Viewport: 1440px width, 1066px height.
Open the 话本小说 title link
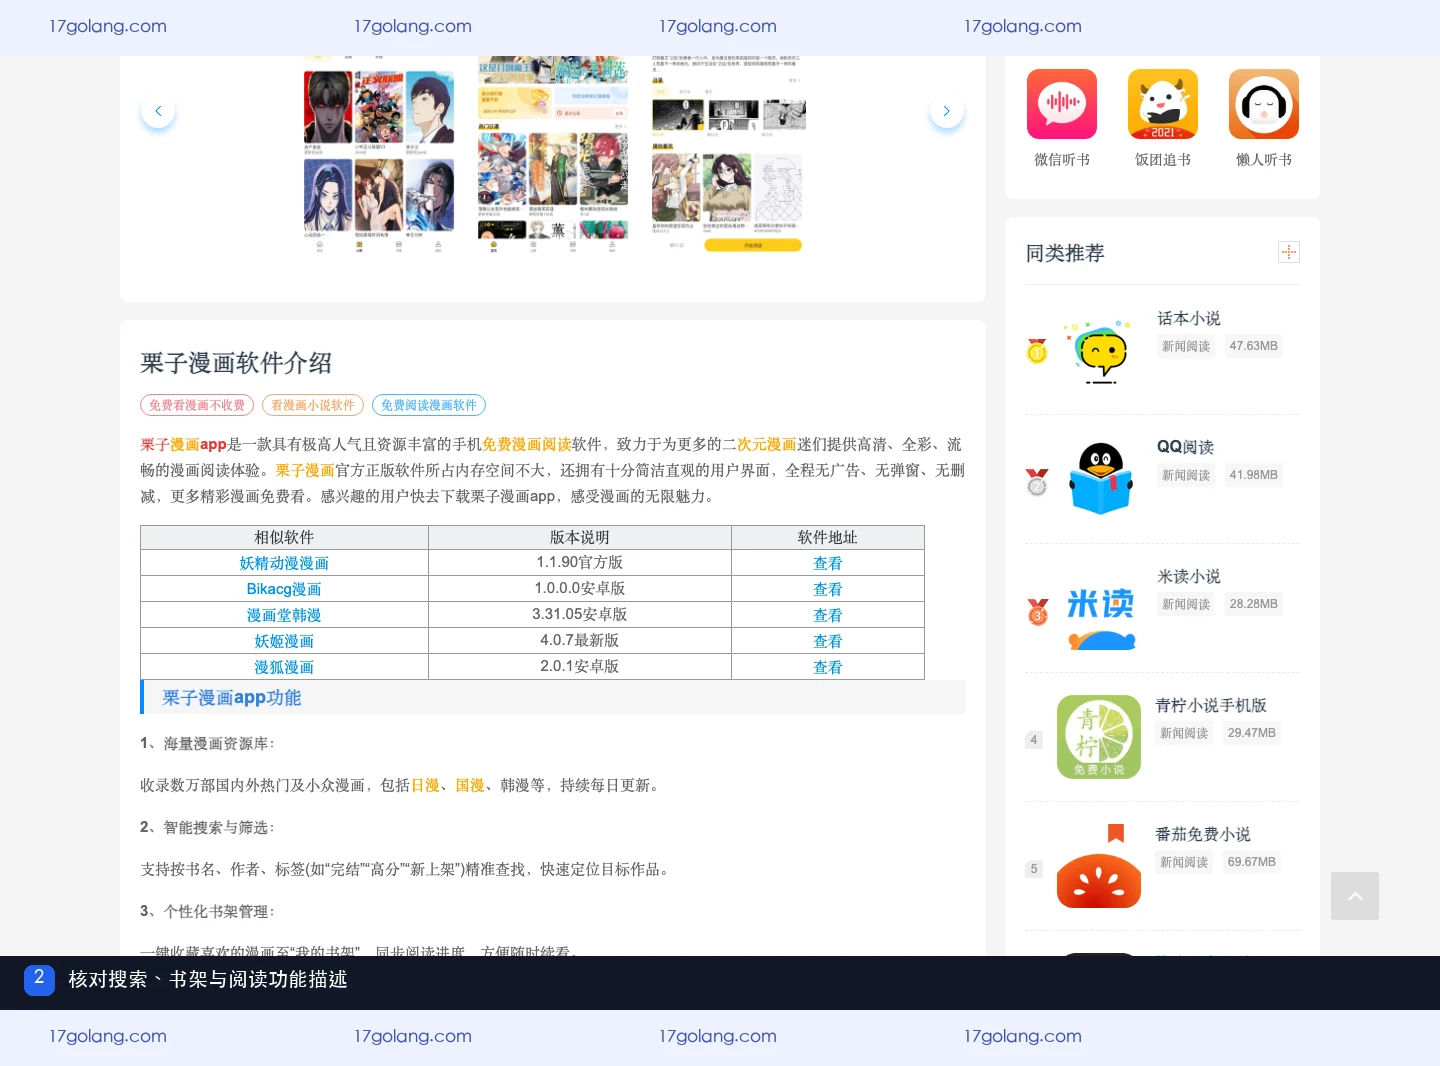click(x=1189, y=318)
